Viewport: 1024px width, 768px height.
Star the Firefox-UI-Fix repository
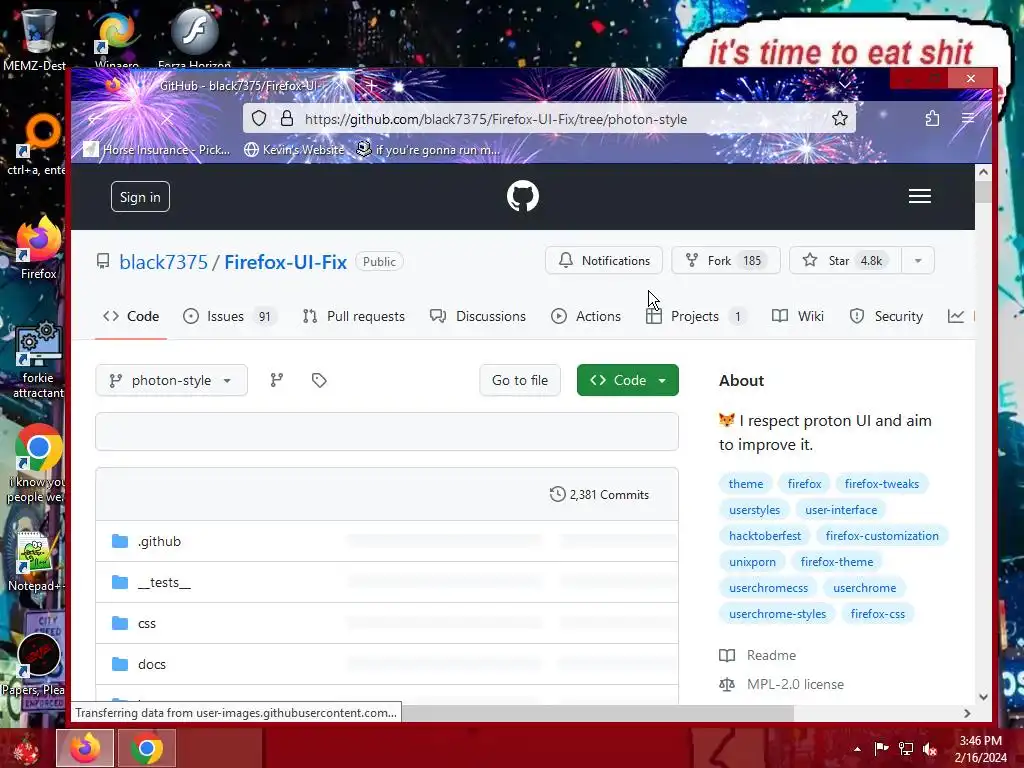[845, 261]
